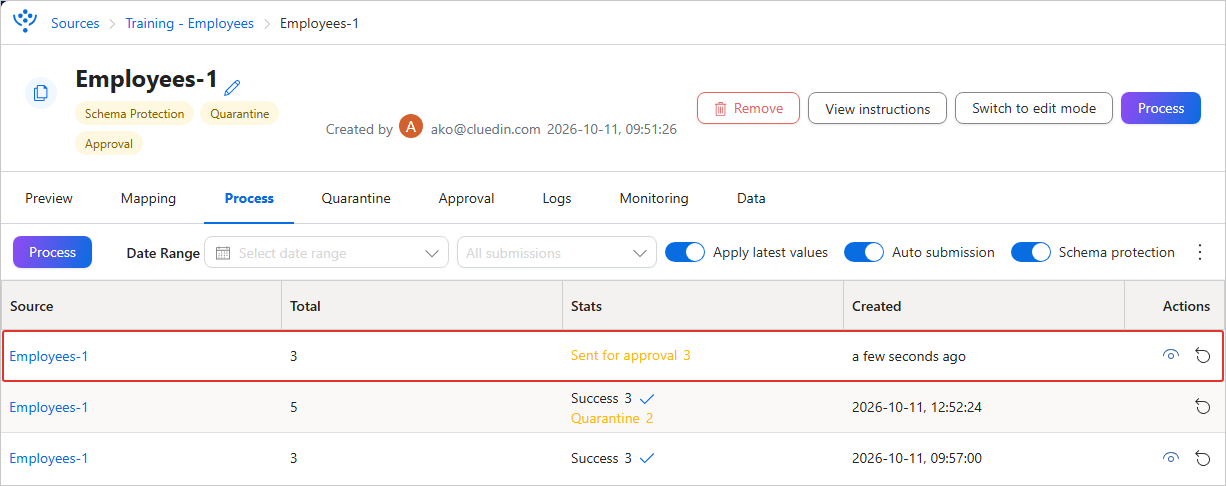
Task: Open the three-dot more options menu
Action: click(x=1200, y=252)
